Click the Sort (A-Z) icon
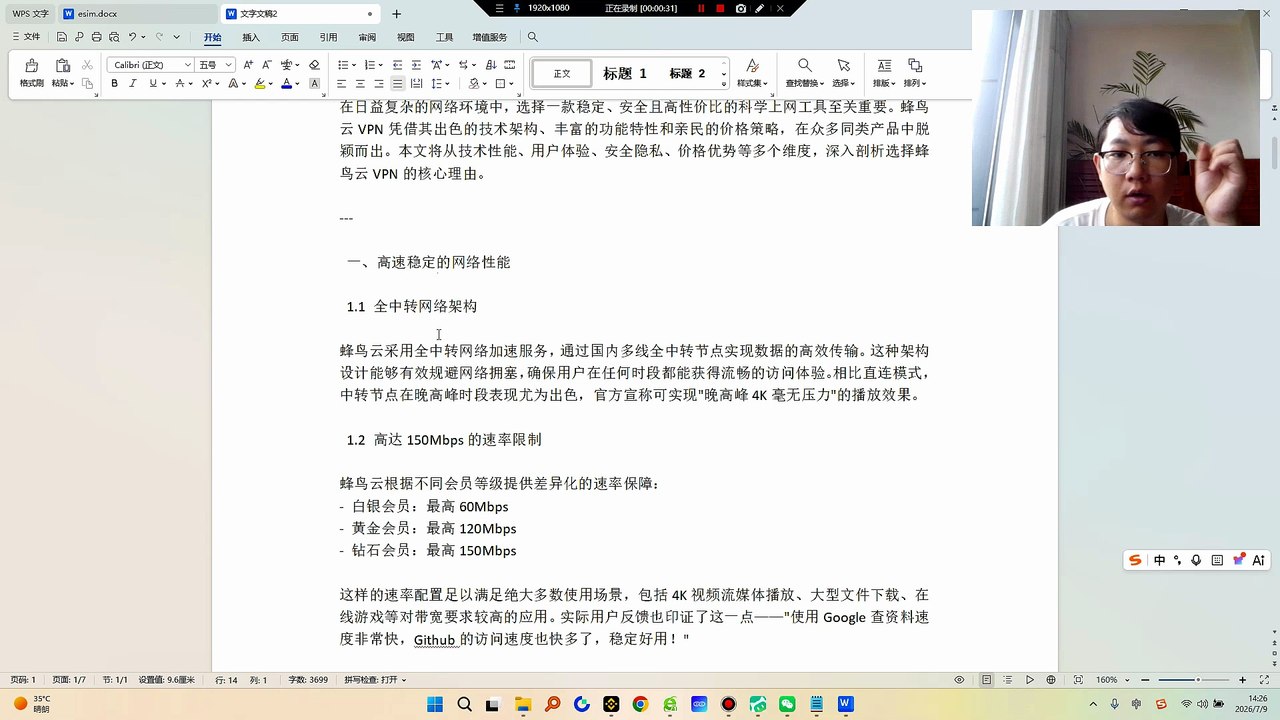 (x=491, y=65)
